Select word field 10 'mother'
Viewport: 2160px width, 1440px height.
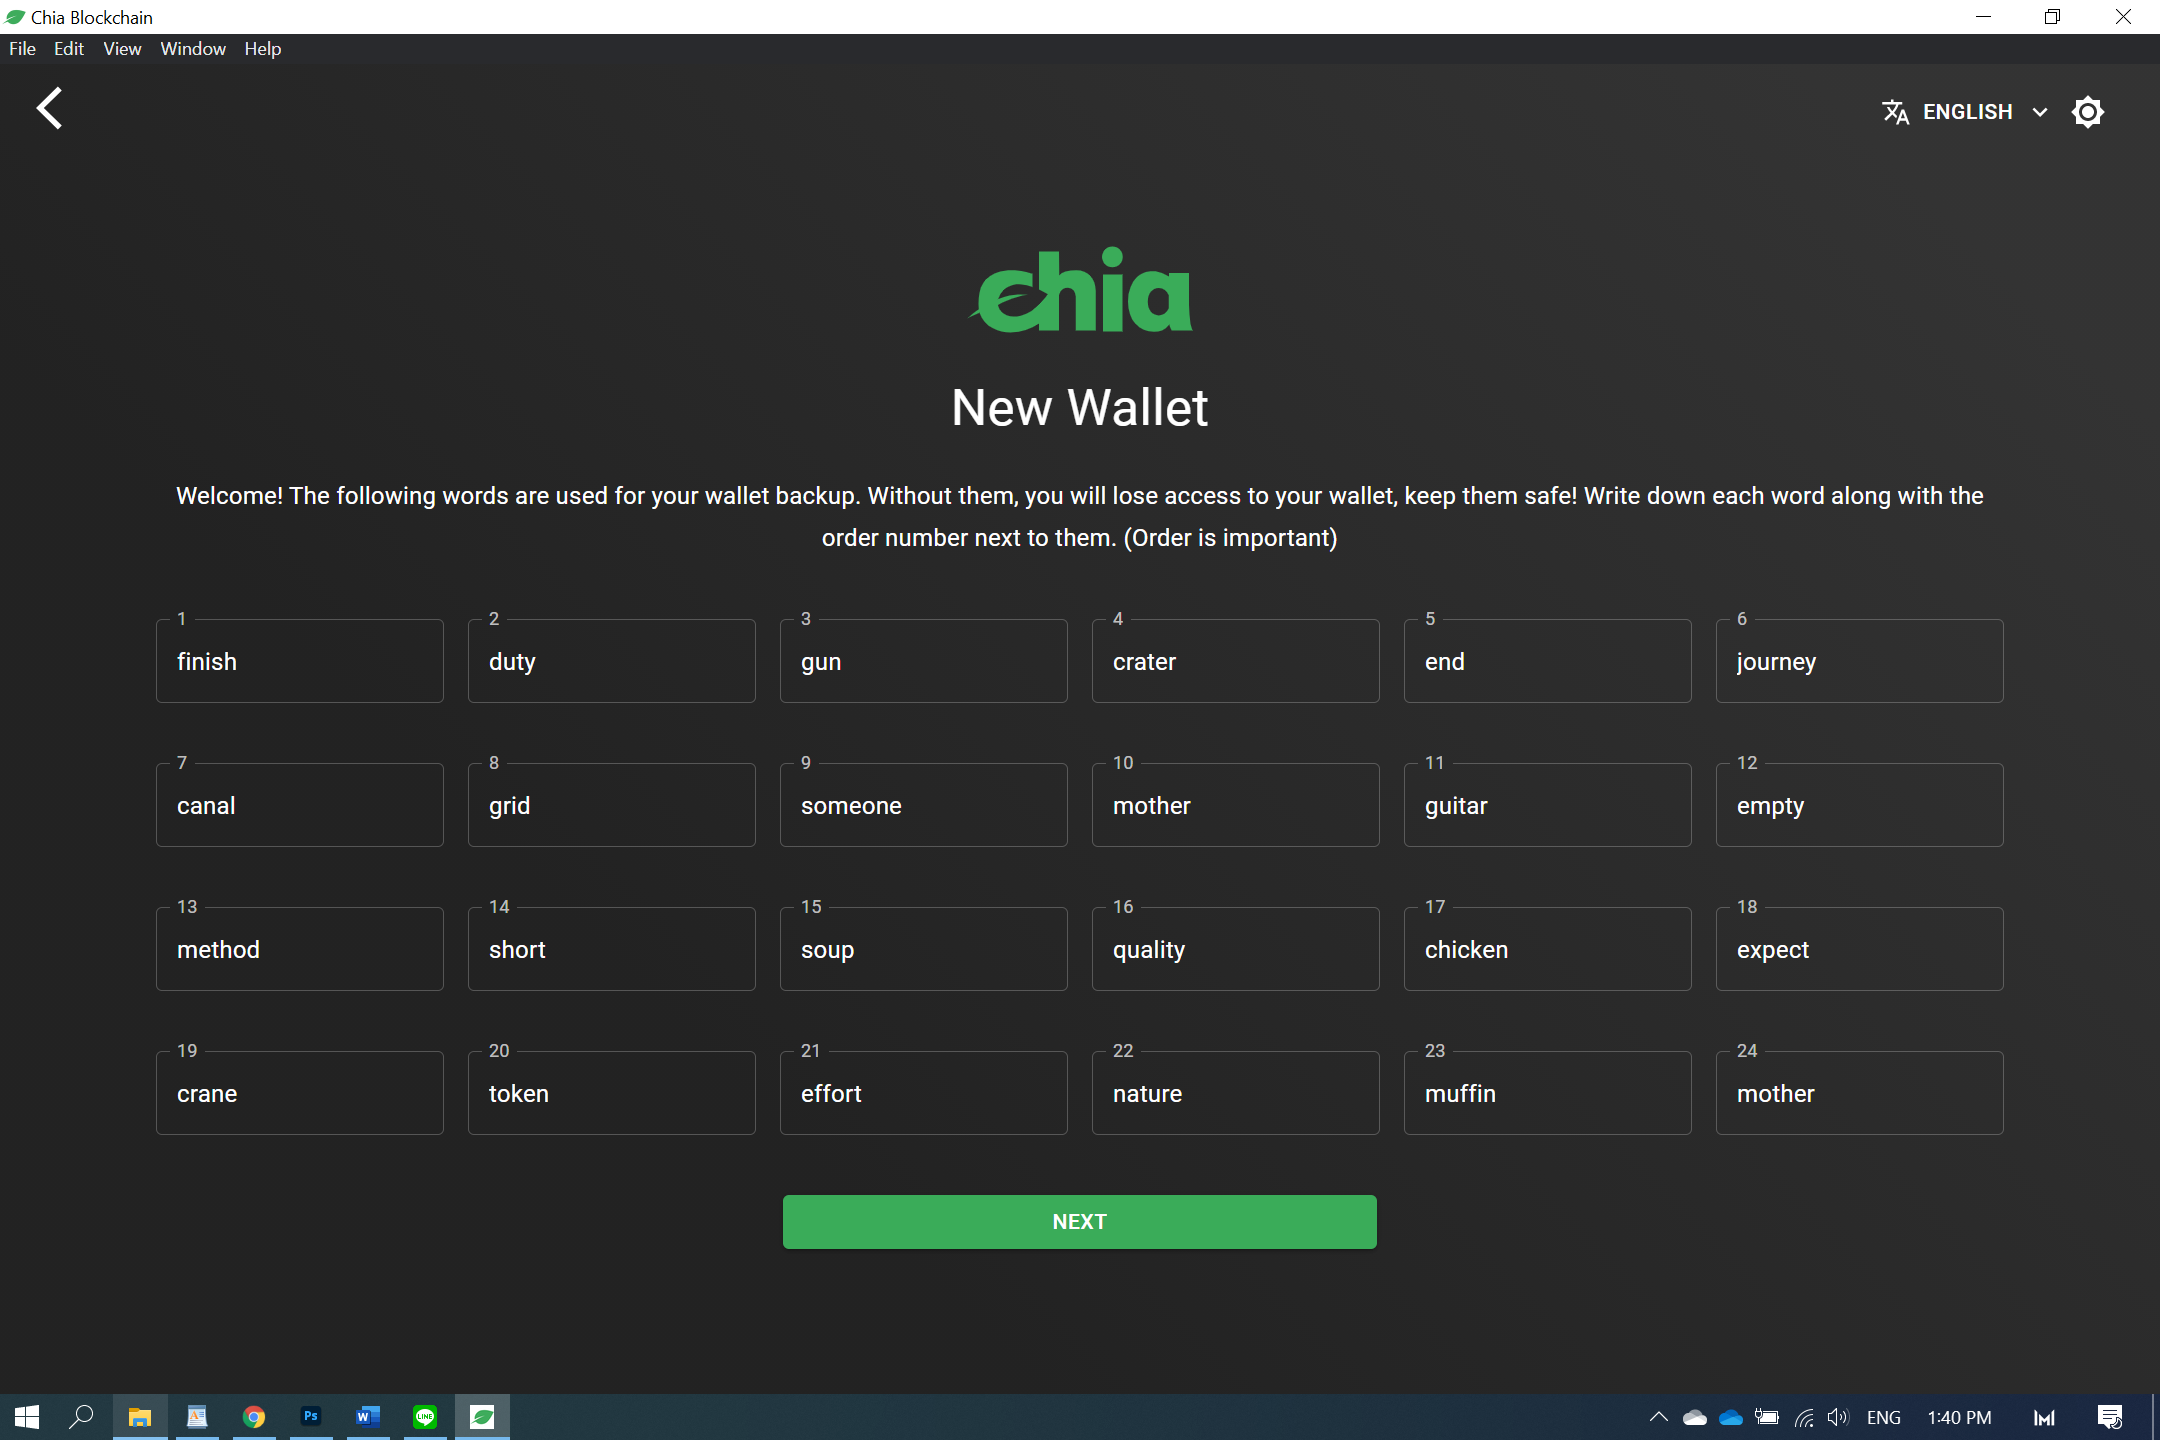click(1235, 805)
